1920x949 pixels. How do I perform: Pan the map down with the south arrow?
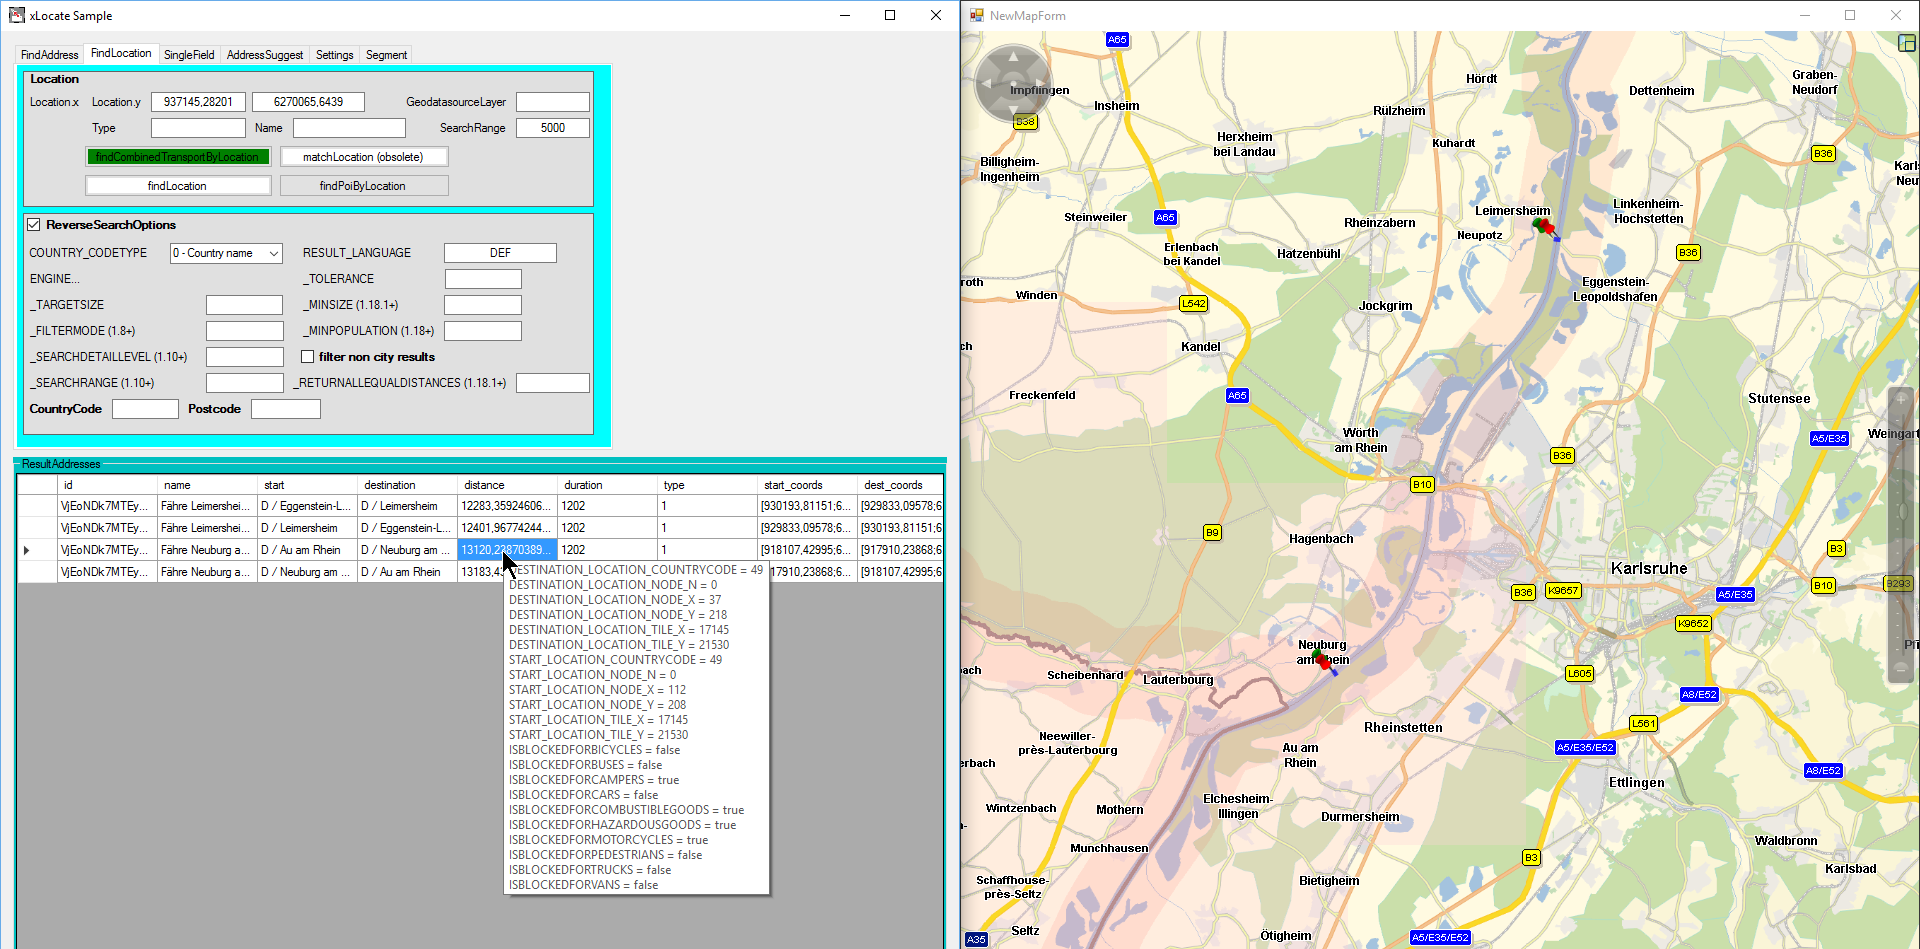point(1013,111)
